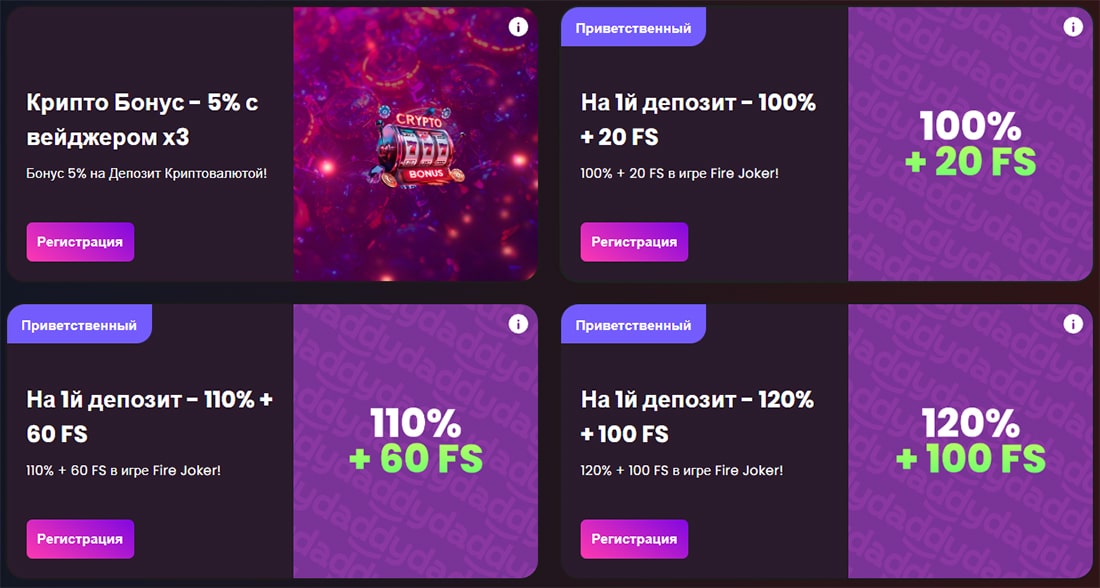Open info icon on Крипто Бонус card
This screenshot has width=1100, height=588.
point(518,27)
